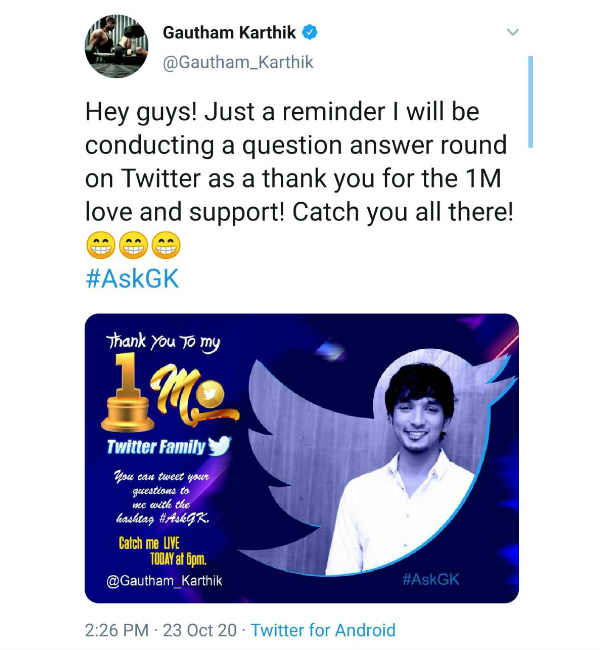Click the first grinning emoji
600x650 pixels.
[x=101, y=245]
